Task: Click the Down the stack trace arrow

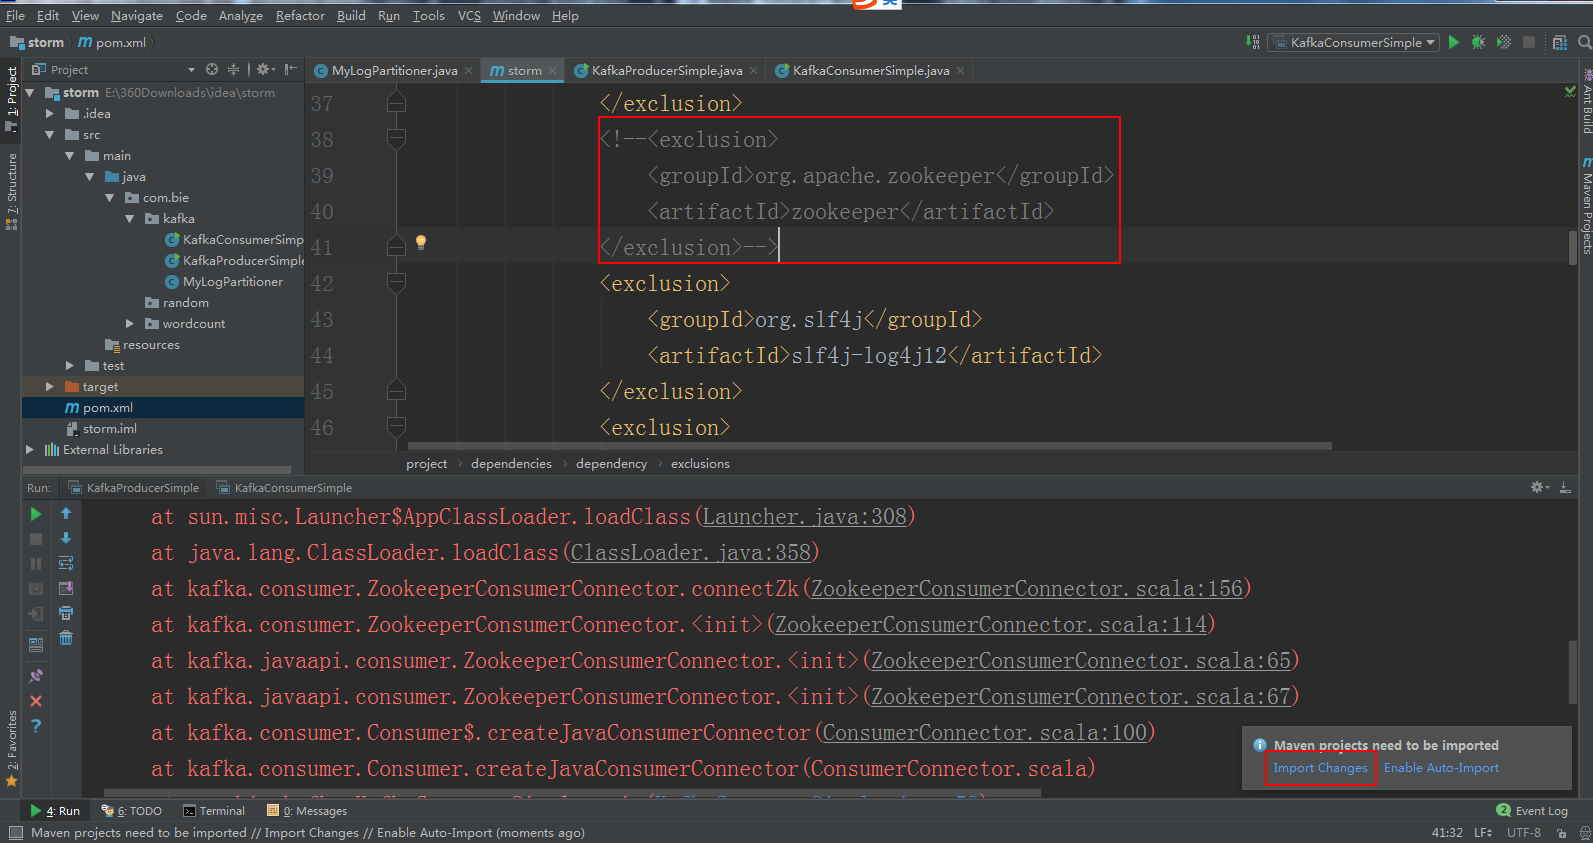Action: click(66, 538)
